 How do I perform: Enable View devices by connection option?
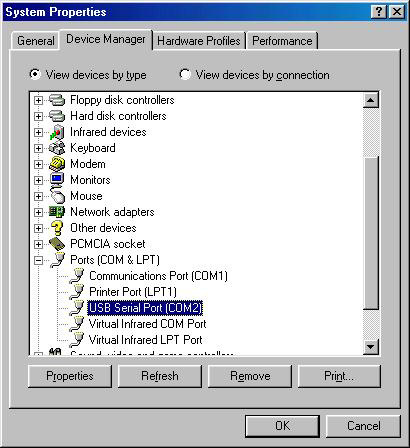point(185,74)
